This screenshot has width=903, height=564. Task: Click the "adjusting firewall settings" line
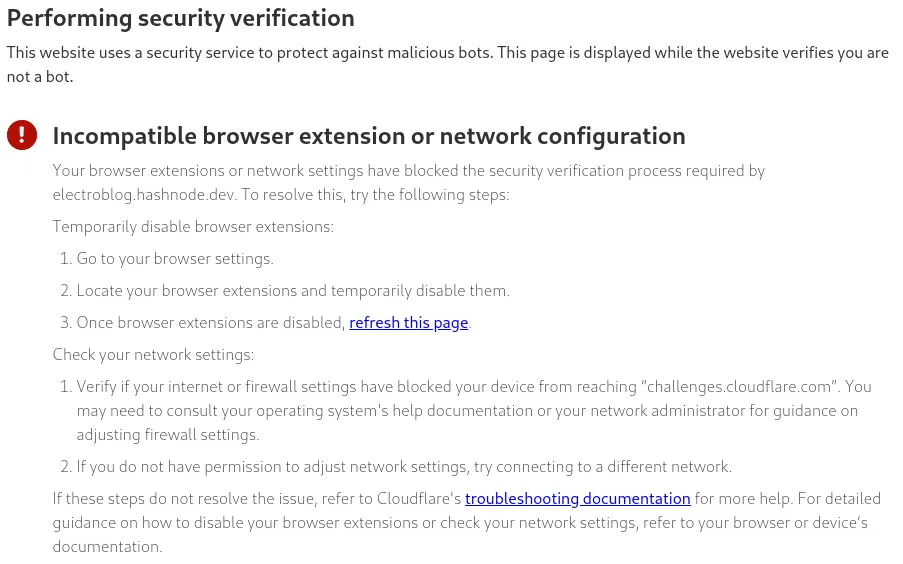click(x=168, y=435)
